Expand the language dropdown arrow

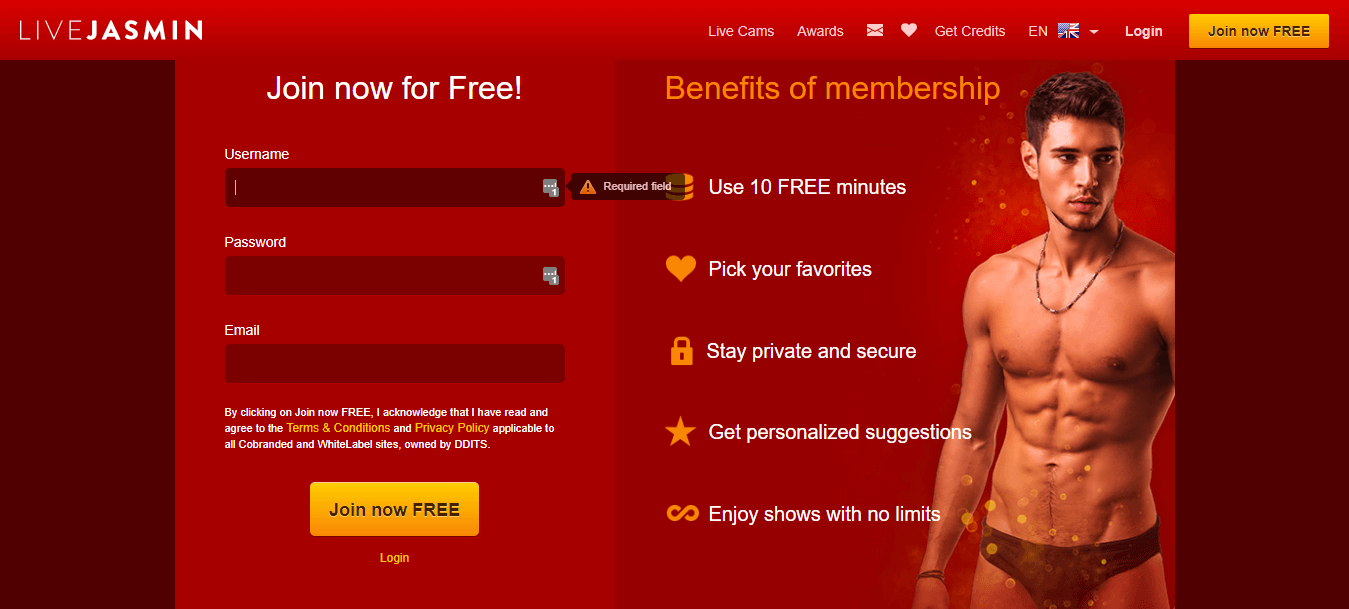(1094, 32)
